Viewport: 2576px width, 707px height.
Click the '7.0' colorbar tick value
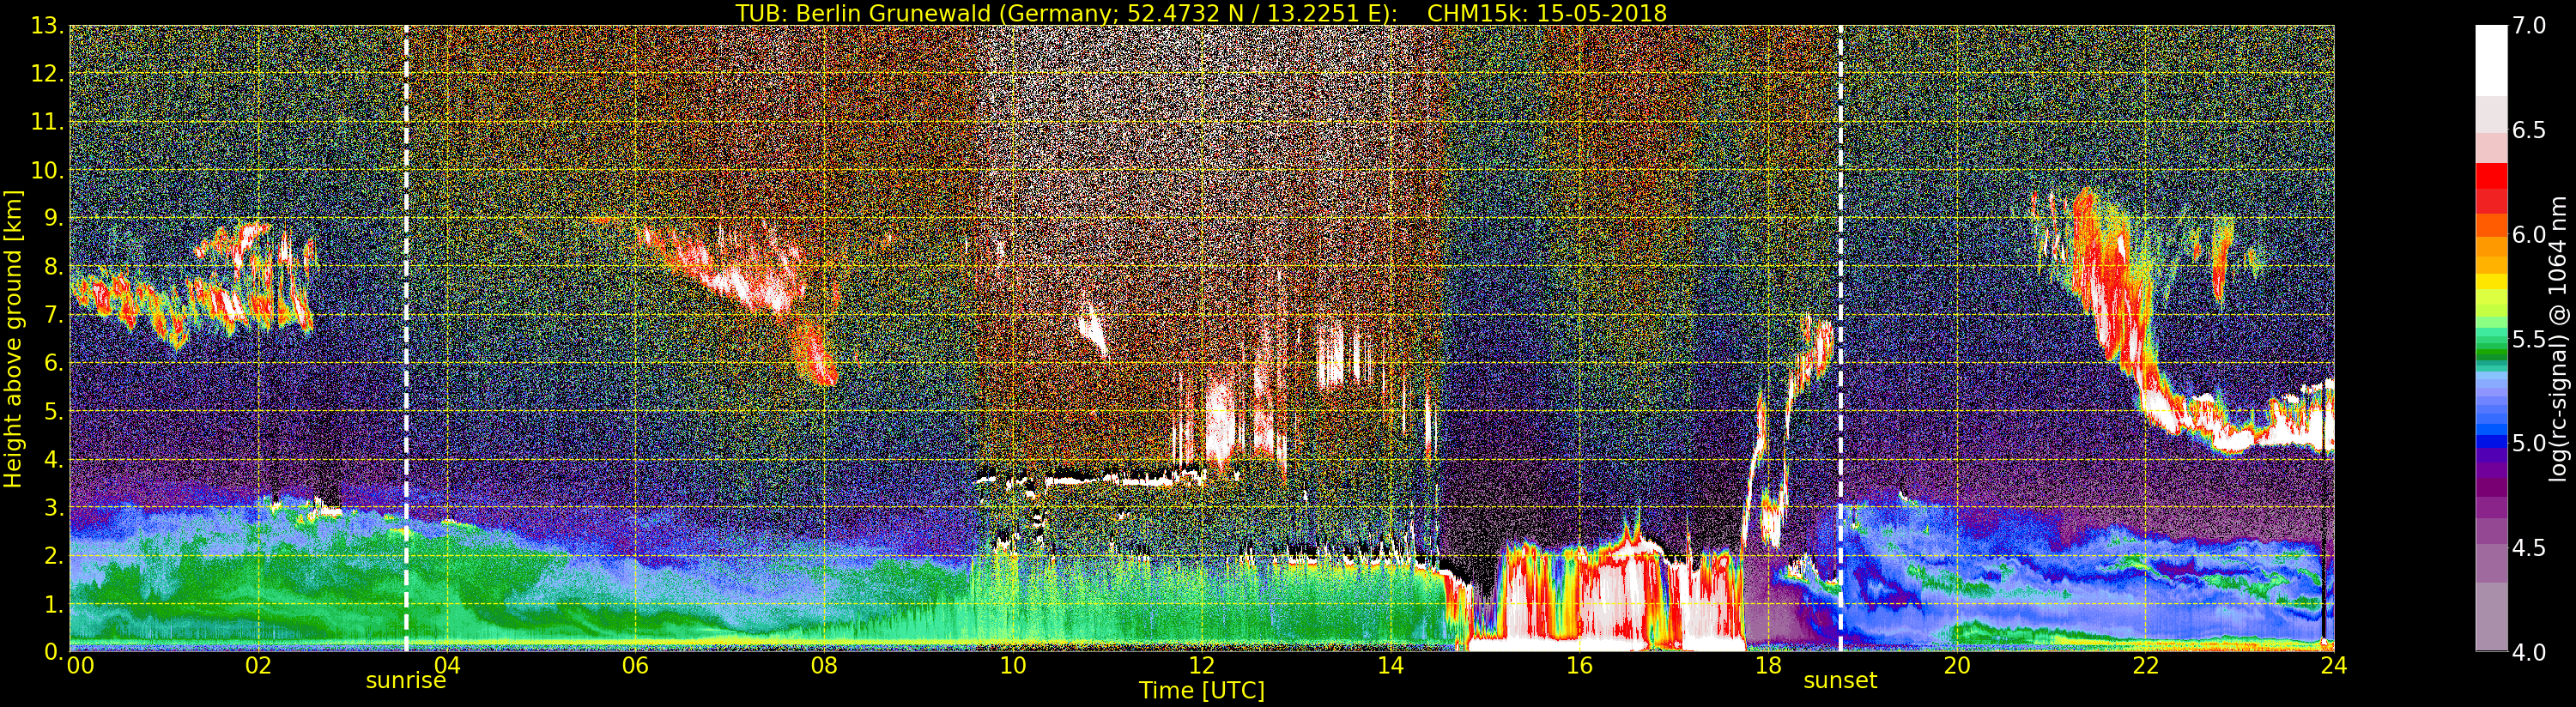2529,26
